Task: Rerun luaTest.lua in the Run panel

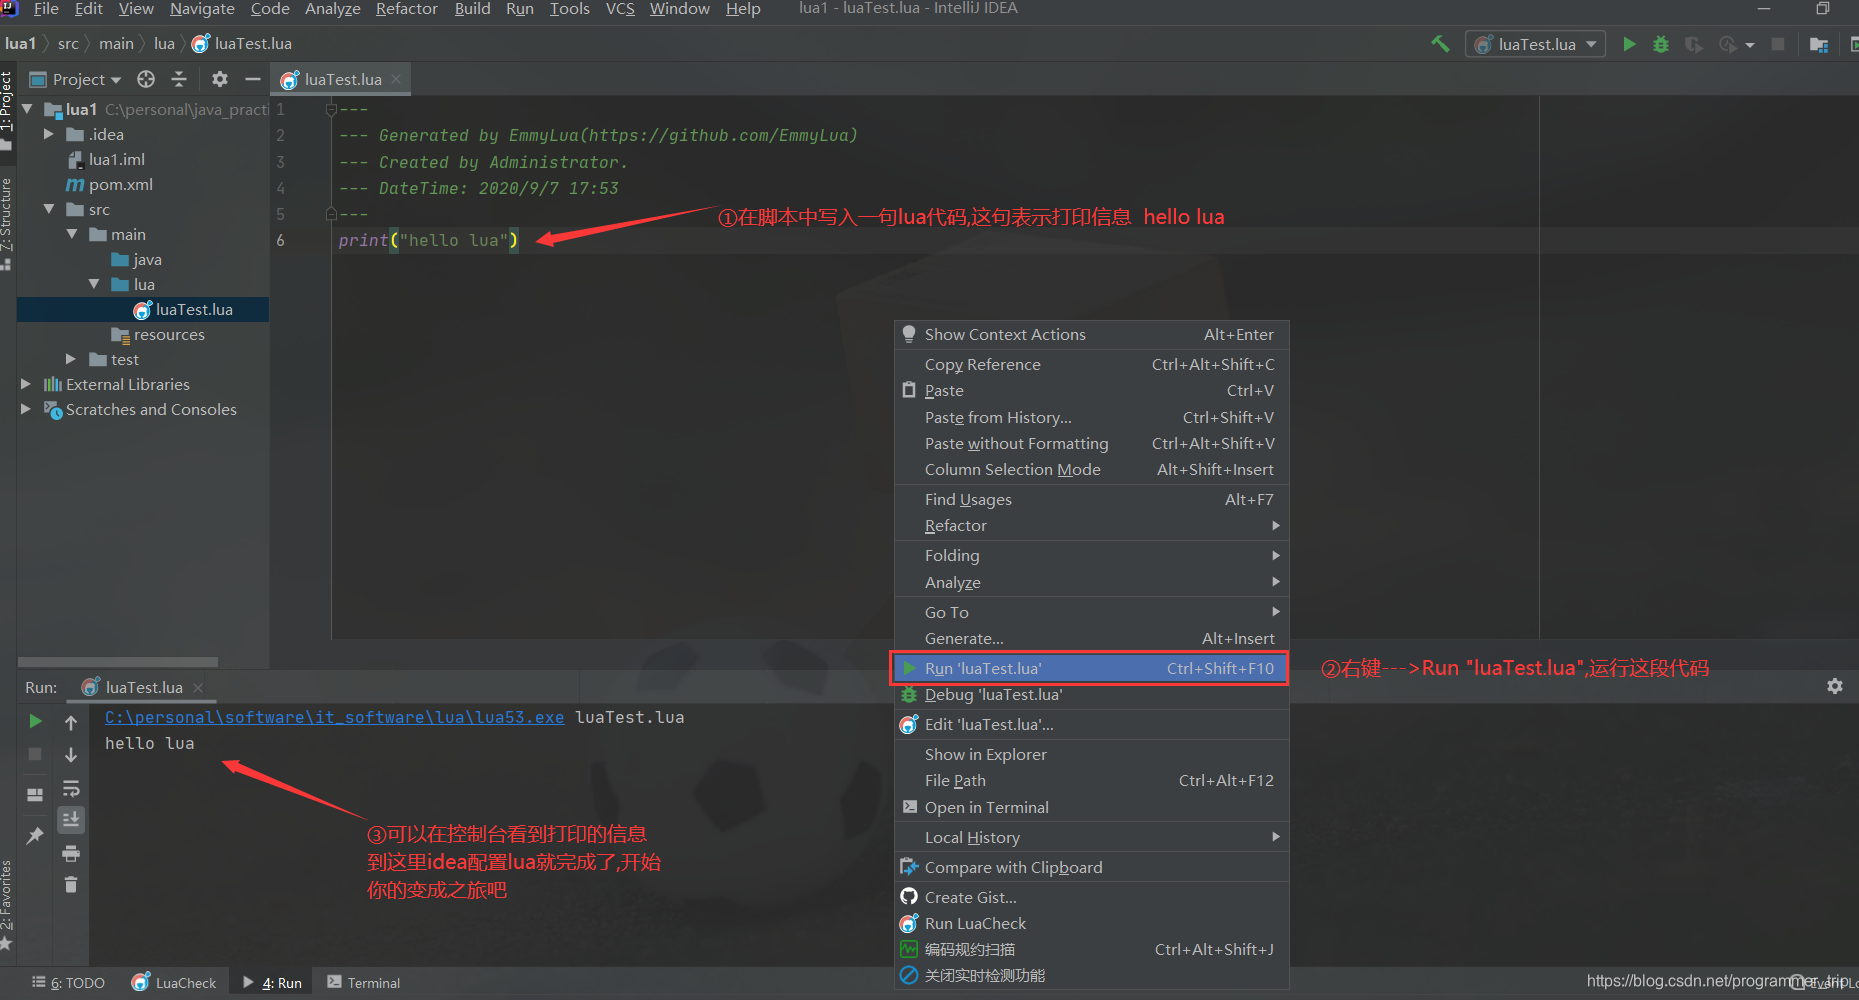Action: point(35,721)
